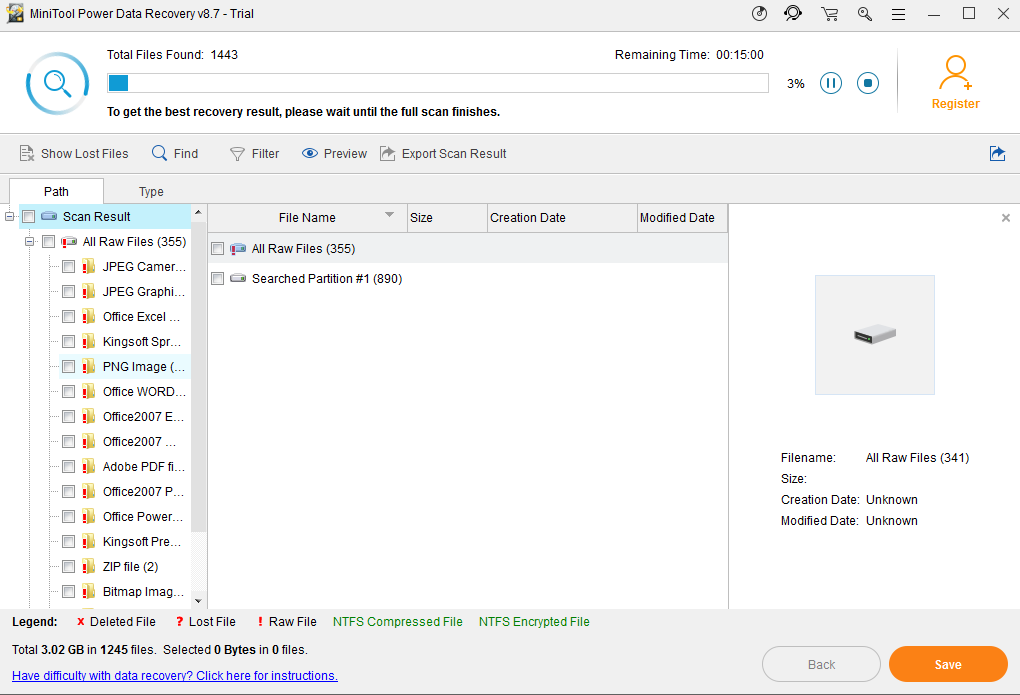Check All Raw Files (355) in list
Image resolution: width=1020 pixels, height=695 pixels.
218,249
